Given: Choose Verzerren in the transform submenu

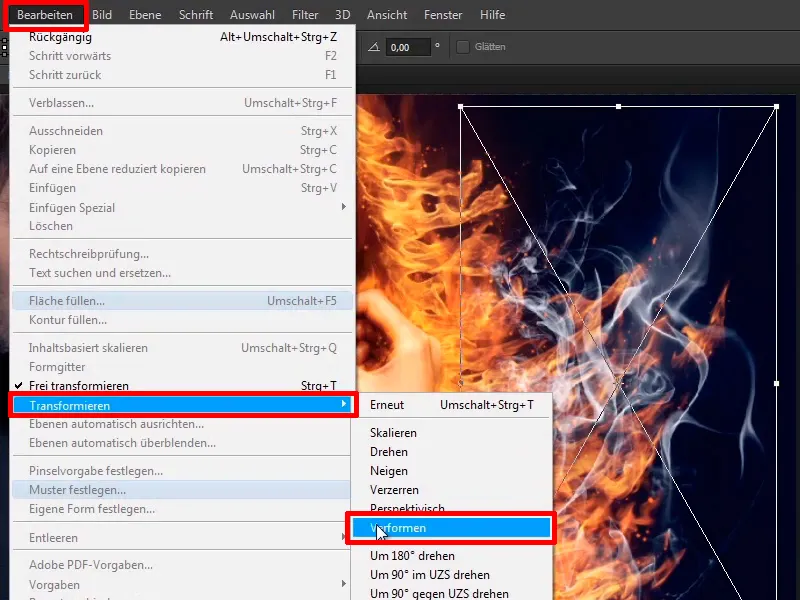Looking at the screenshot, I should point(451,490).
